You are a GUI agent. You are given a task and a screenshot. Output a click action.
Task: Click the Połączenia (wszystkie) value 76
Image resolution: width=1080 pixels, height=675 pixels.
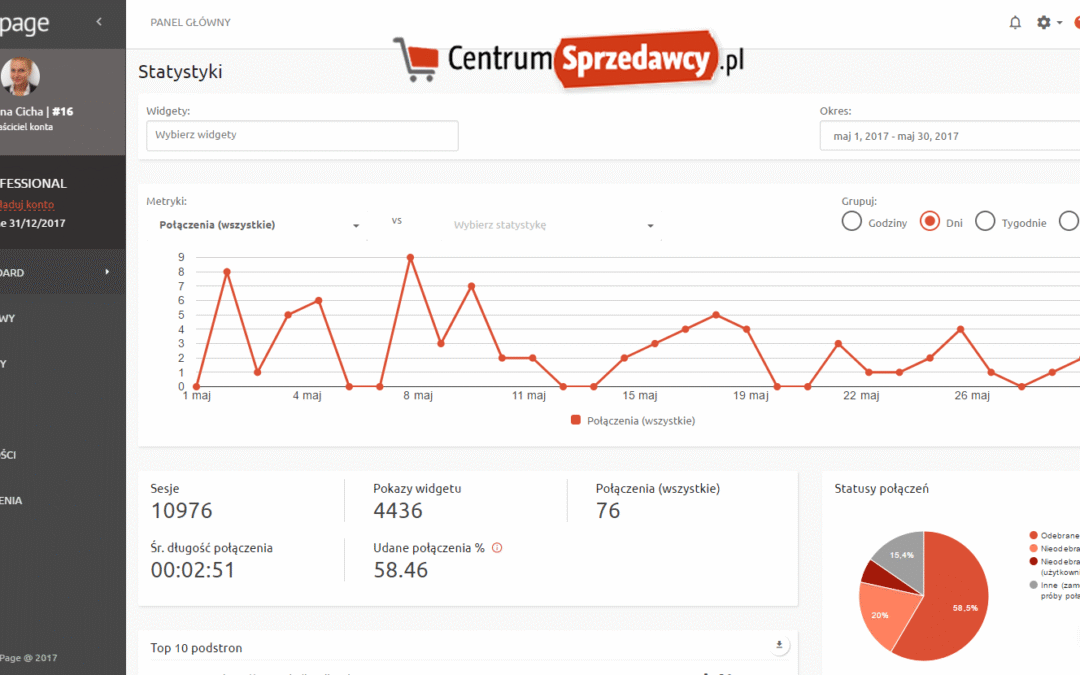608,510
